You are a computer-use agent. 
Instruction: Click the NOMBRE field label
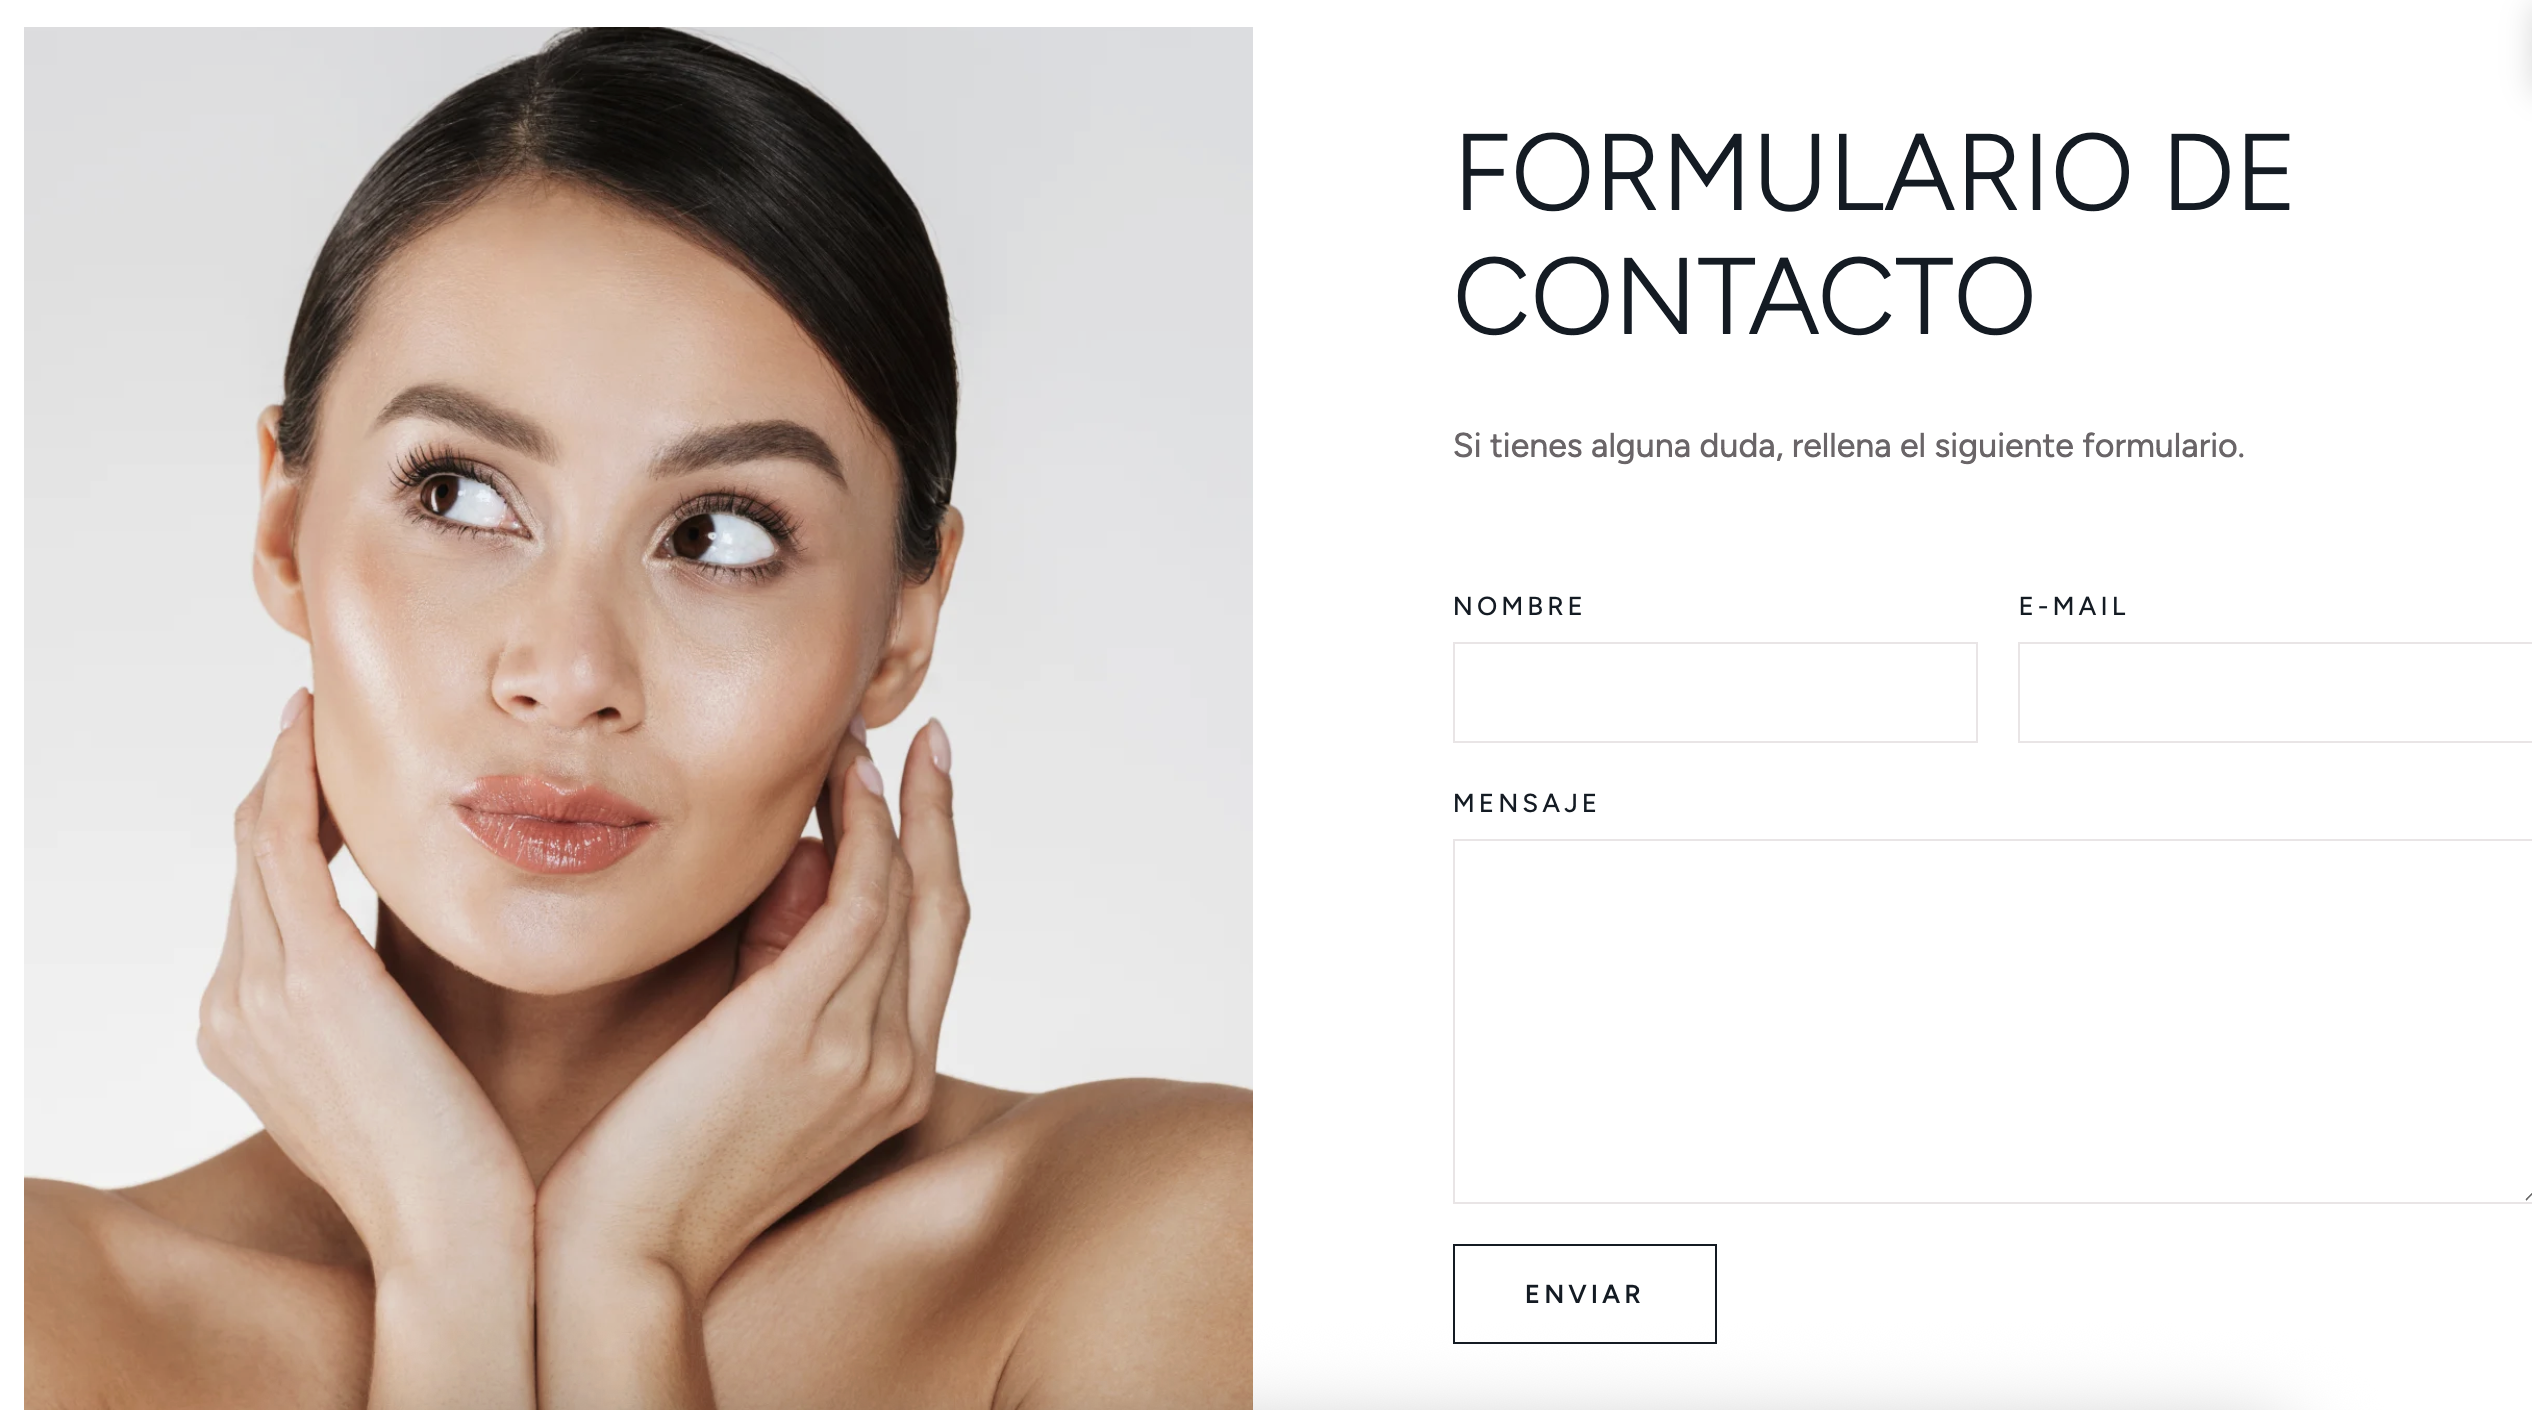tap(1518, 606)
